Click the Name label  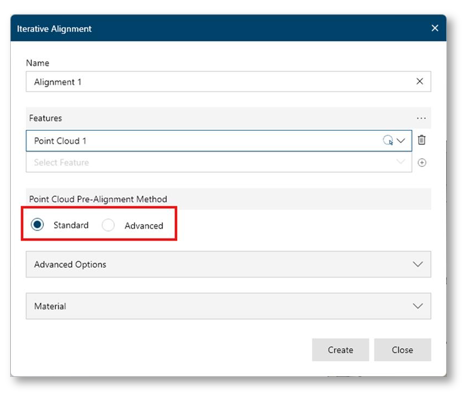pos(38,63)
